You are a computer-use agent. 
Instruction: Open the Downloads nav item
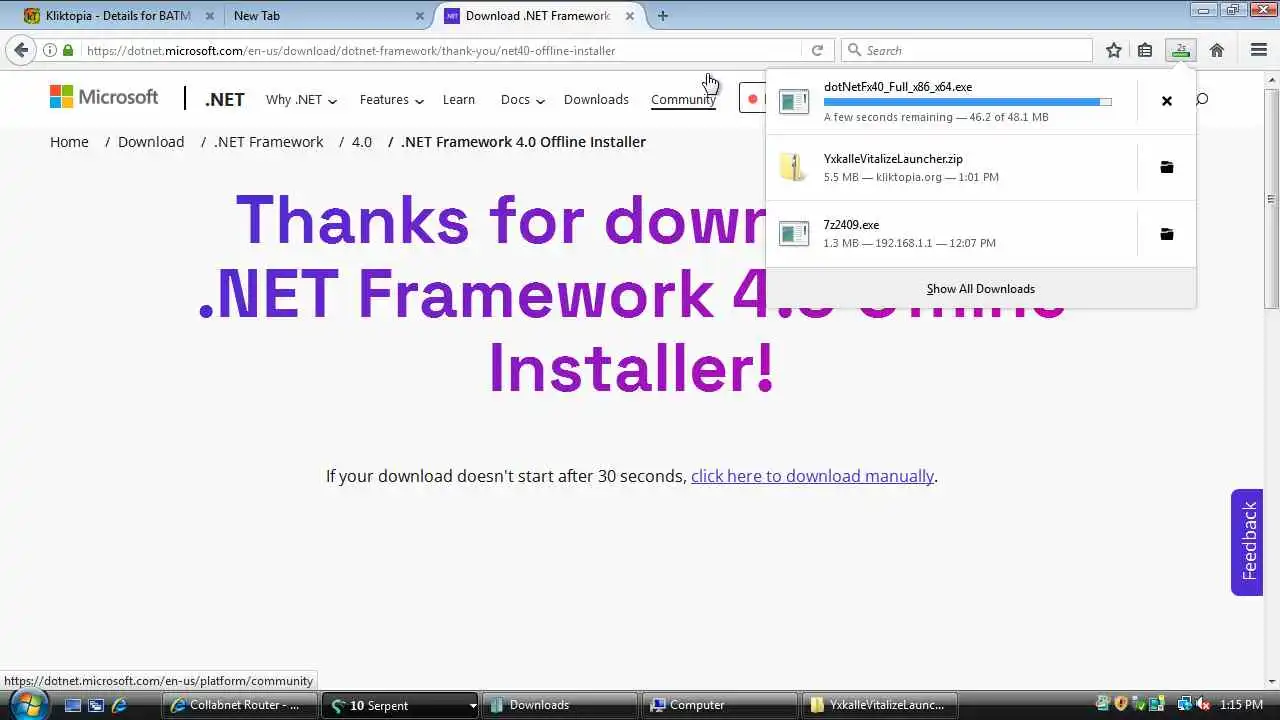[x=596, y=99]
